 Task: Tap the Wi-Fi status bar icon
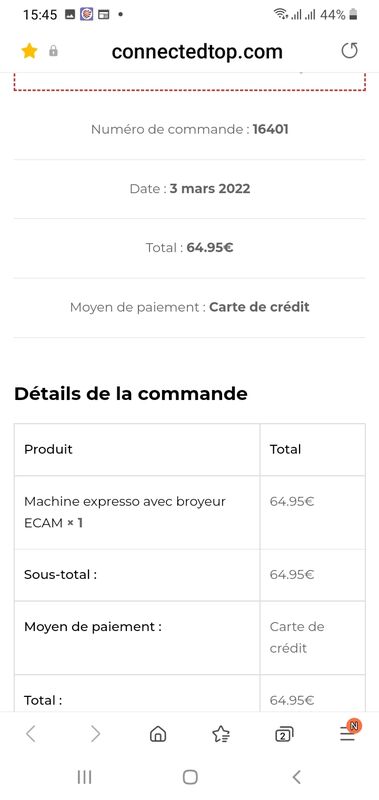[x=281, y=14]
